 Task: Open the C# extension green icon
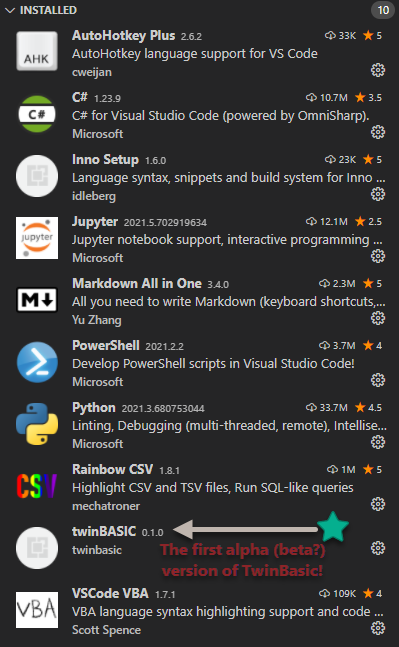[x=37, y=113]
